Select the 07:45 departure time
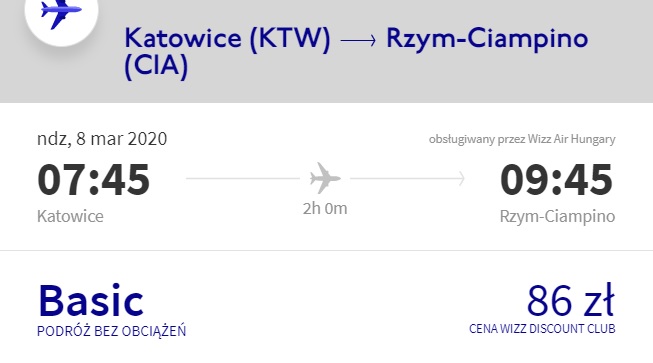The width and height of the screenshot is (653, 363). (93, 179)
